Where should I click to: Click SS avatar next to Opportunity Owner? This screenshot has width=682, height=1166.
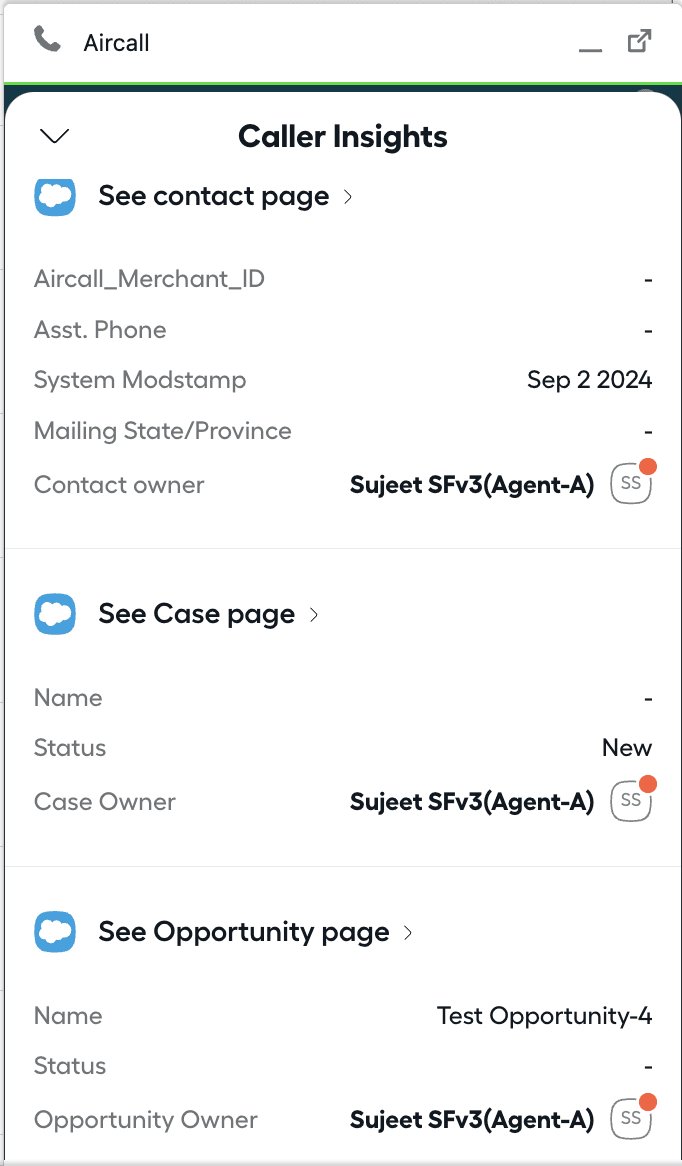pyautogui.click(x=630, y=1119)
